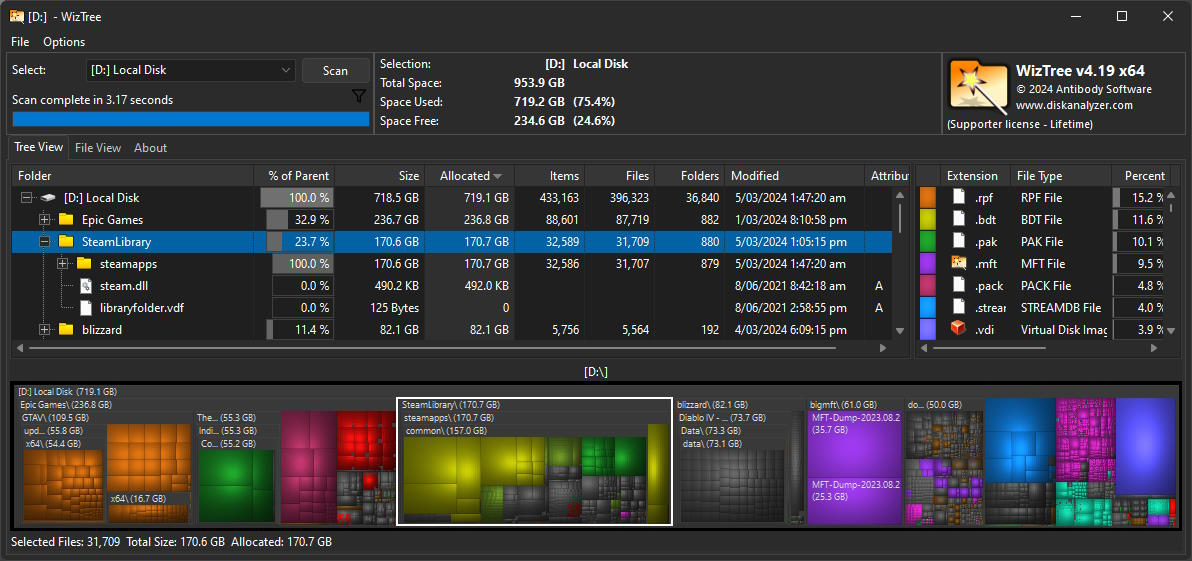Click the D: Local Disk drive icon

[x=48, y=198]
